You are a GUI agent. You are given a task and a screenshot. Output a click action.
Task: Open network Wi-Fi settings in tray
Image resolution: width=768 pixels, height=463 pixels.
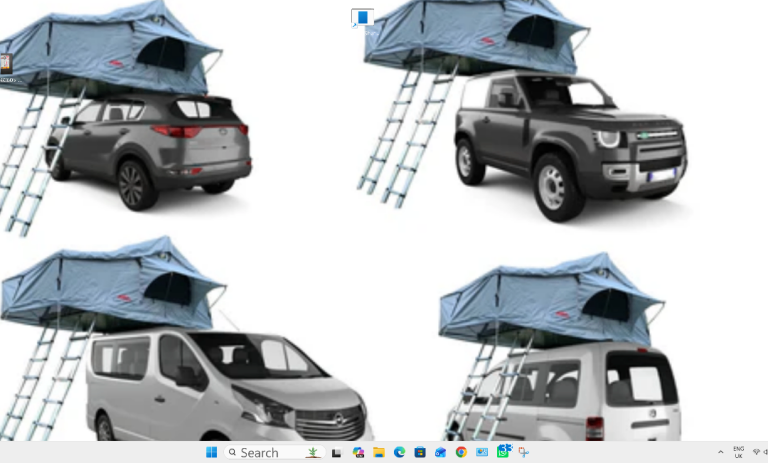[x=756, y=452]
